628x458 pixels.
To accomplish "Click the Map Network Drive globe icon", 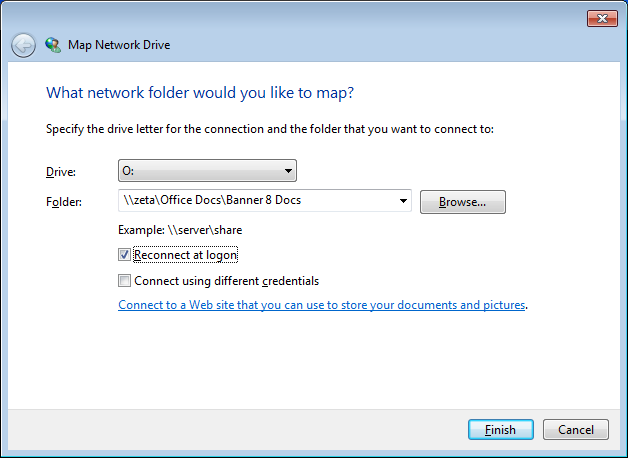I will tap(53, 45).
